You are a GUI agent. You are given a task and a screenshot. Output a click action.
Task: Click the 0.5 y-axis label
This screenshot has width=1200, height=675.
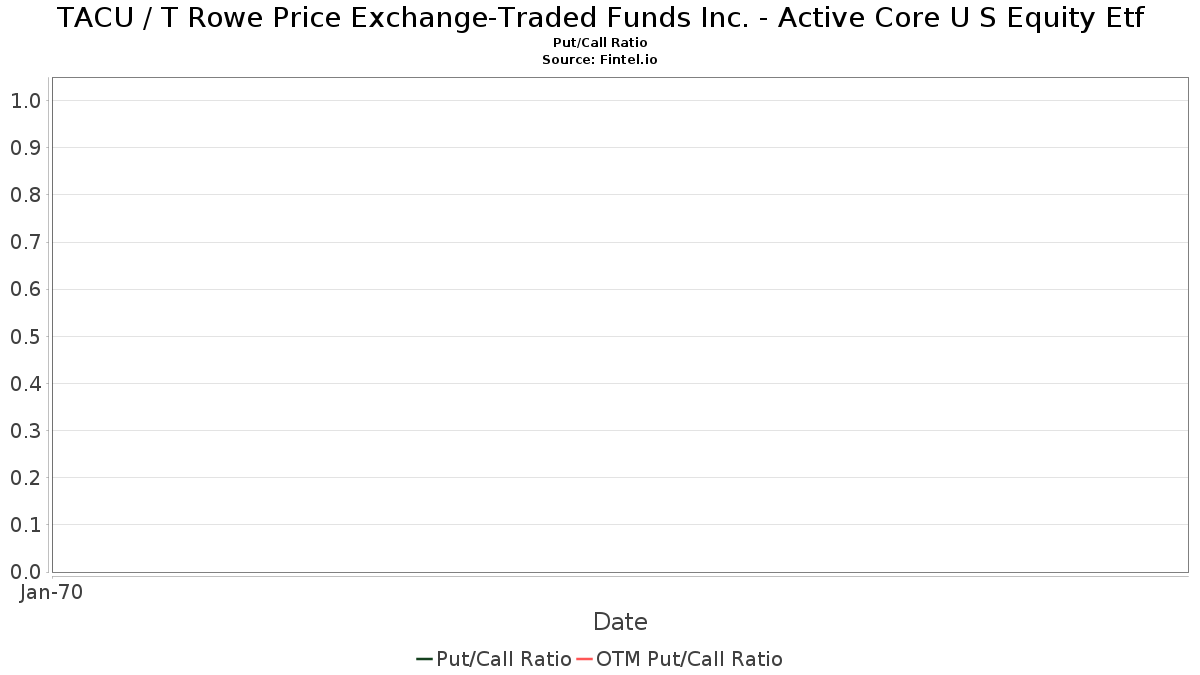click(25, 336)
